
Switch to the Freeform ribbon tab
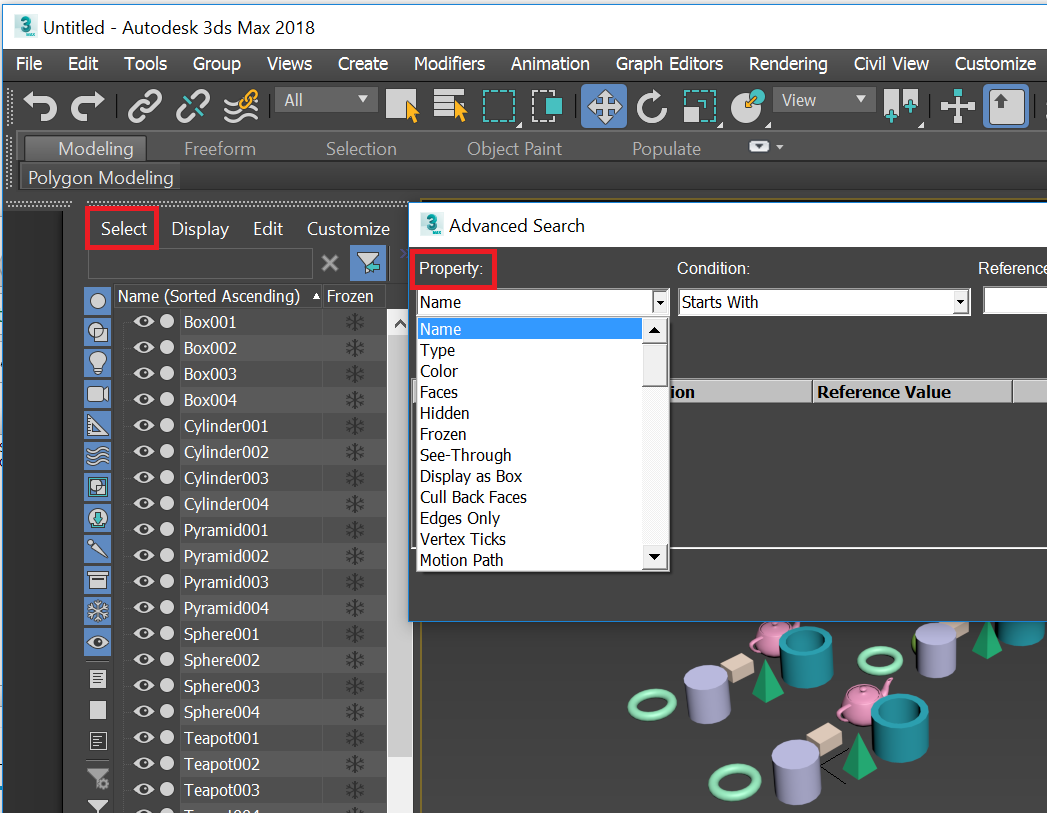tap(220, 149)
